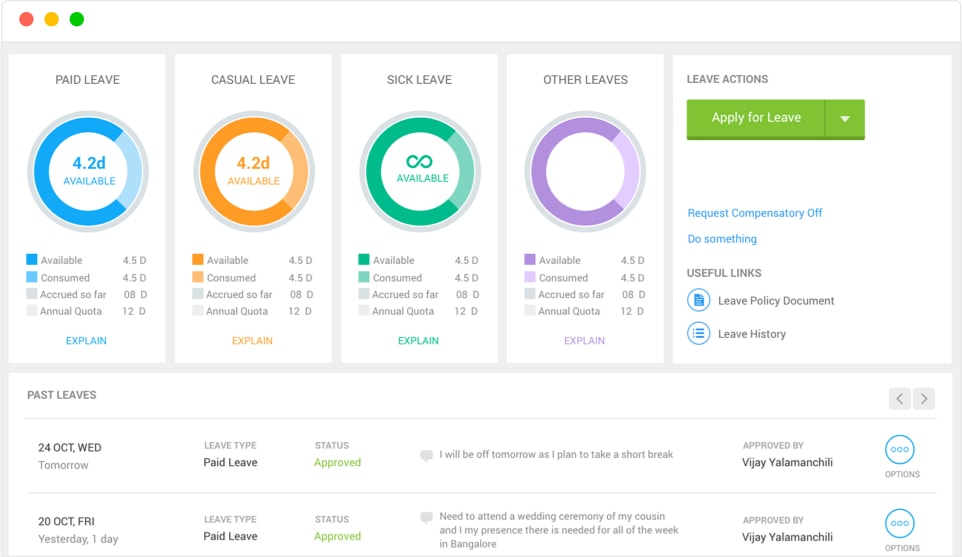Click comment bubble icon on 24 Oct leave

pos(427,456)
